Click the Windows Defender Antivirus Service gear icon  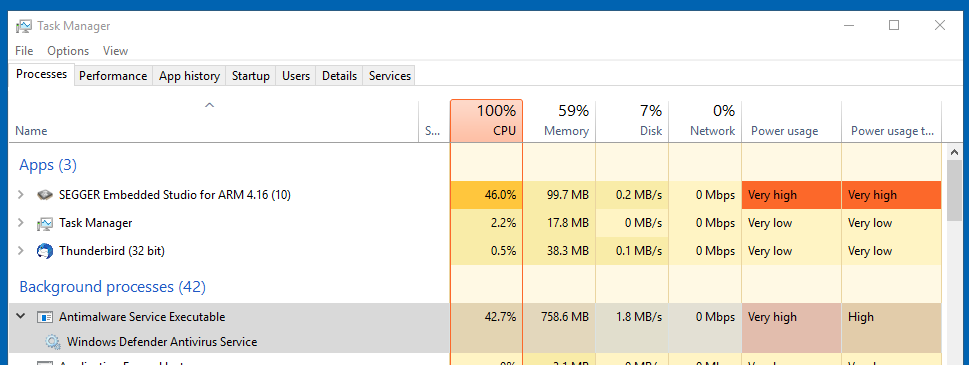53,342
